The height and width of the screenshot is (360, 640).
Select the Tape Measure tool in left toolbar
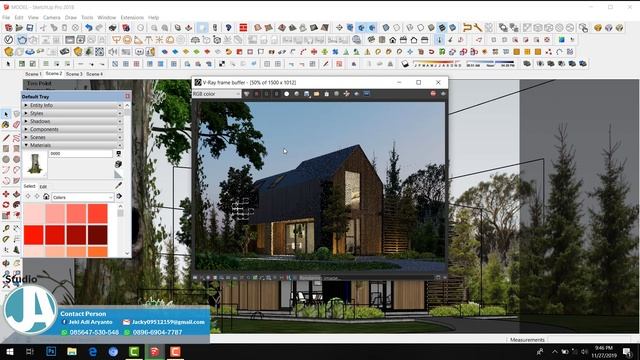tap(6, 229)
